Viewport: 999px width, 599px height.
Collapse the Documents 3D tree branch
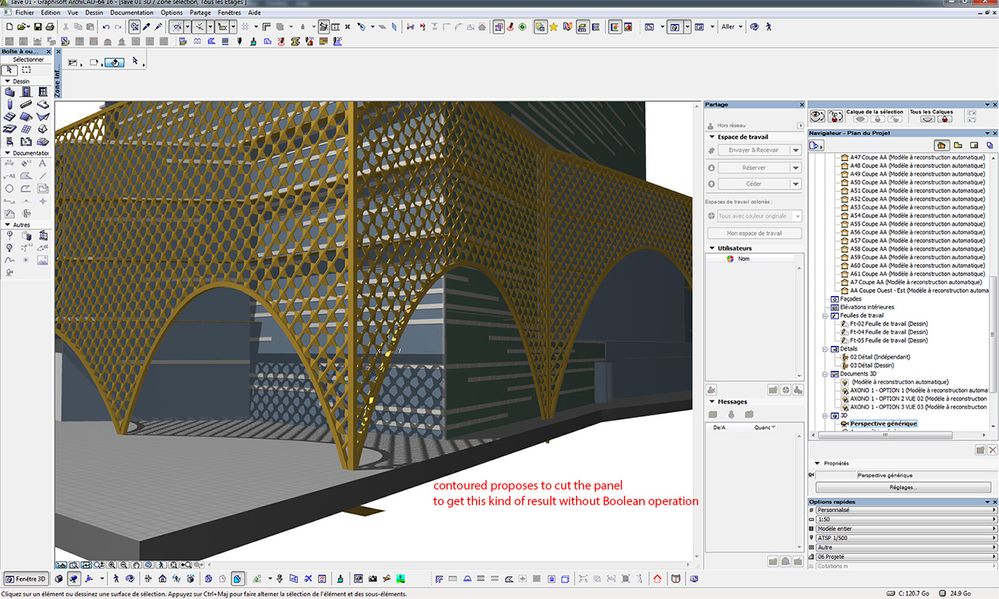pyautogui.click(x=824, y=374)
